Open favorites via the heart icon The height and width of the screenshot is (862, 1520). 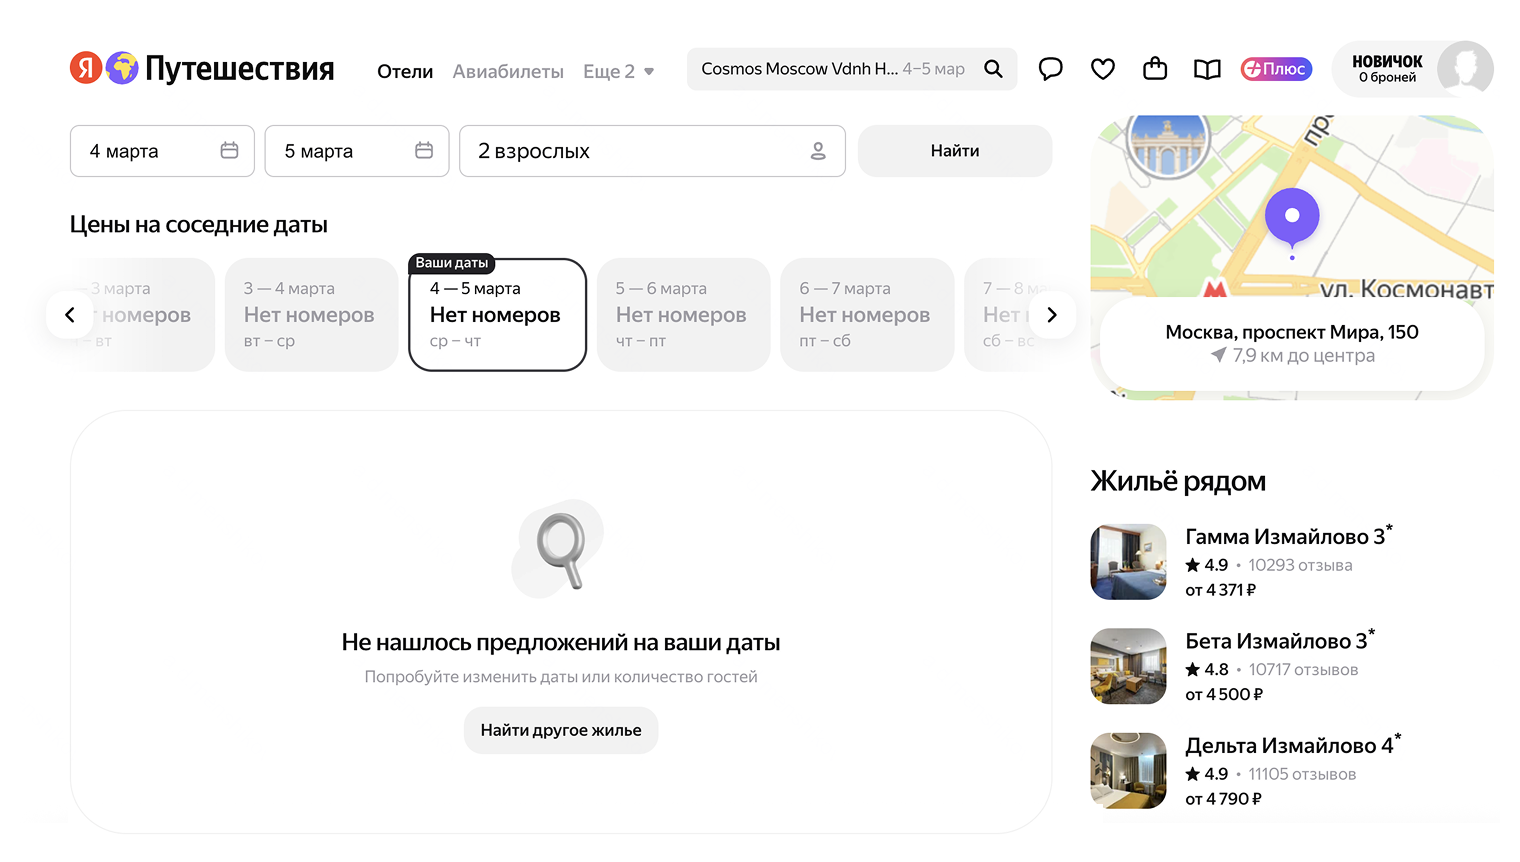(x=1102, y=69)
